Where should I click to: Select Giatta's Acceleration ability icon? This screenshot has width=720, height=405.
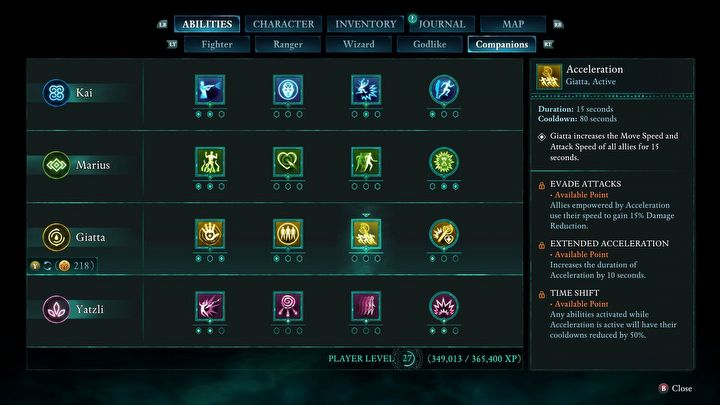(x=366, y=234)
